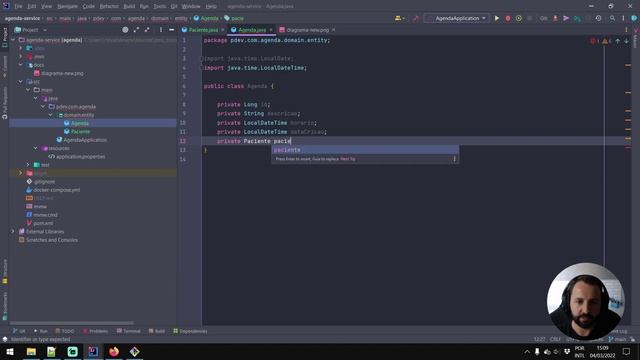Open local history clock icon in toolbar
The width and height of the screenshot is (640, 360).
tap(598, 18)
